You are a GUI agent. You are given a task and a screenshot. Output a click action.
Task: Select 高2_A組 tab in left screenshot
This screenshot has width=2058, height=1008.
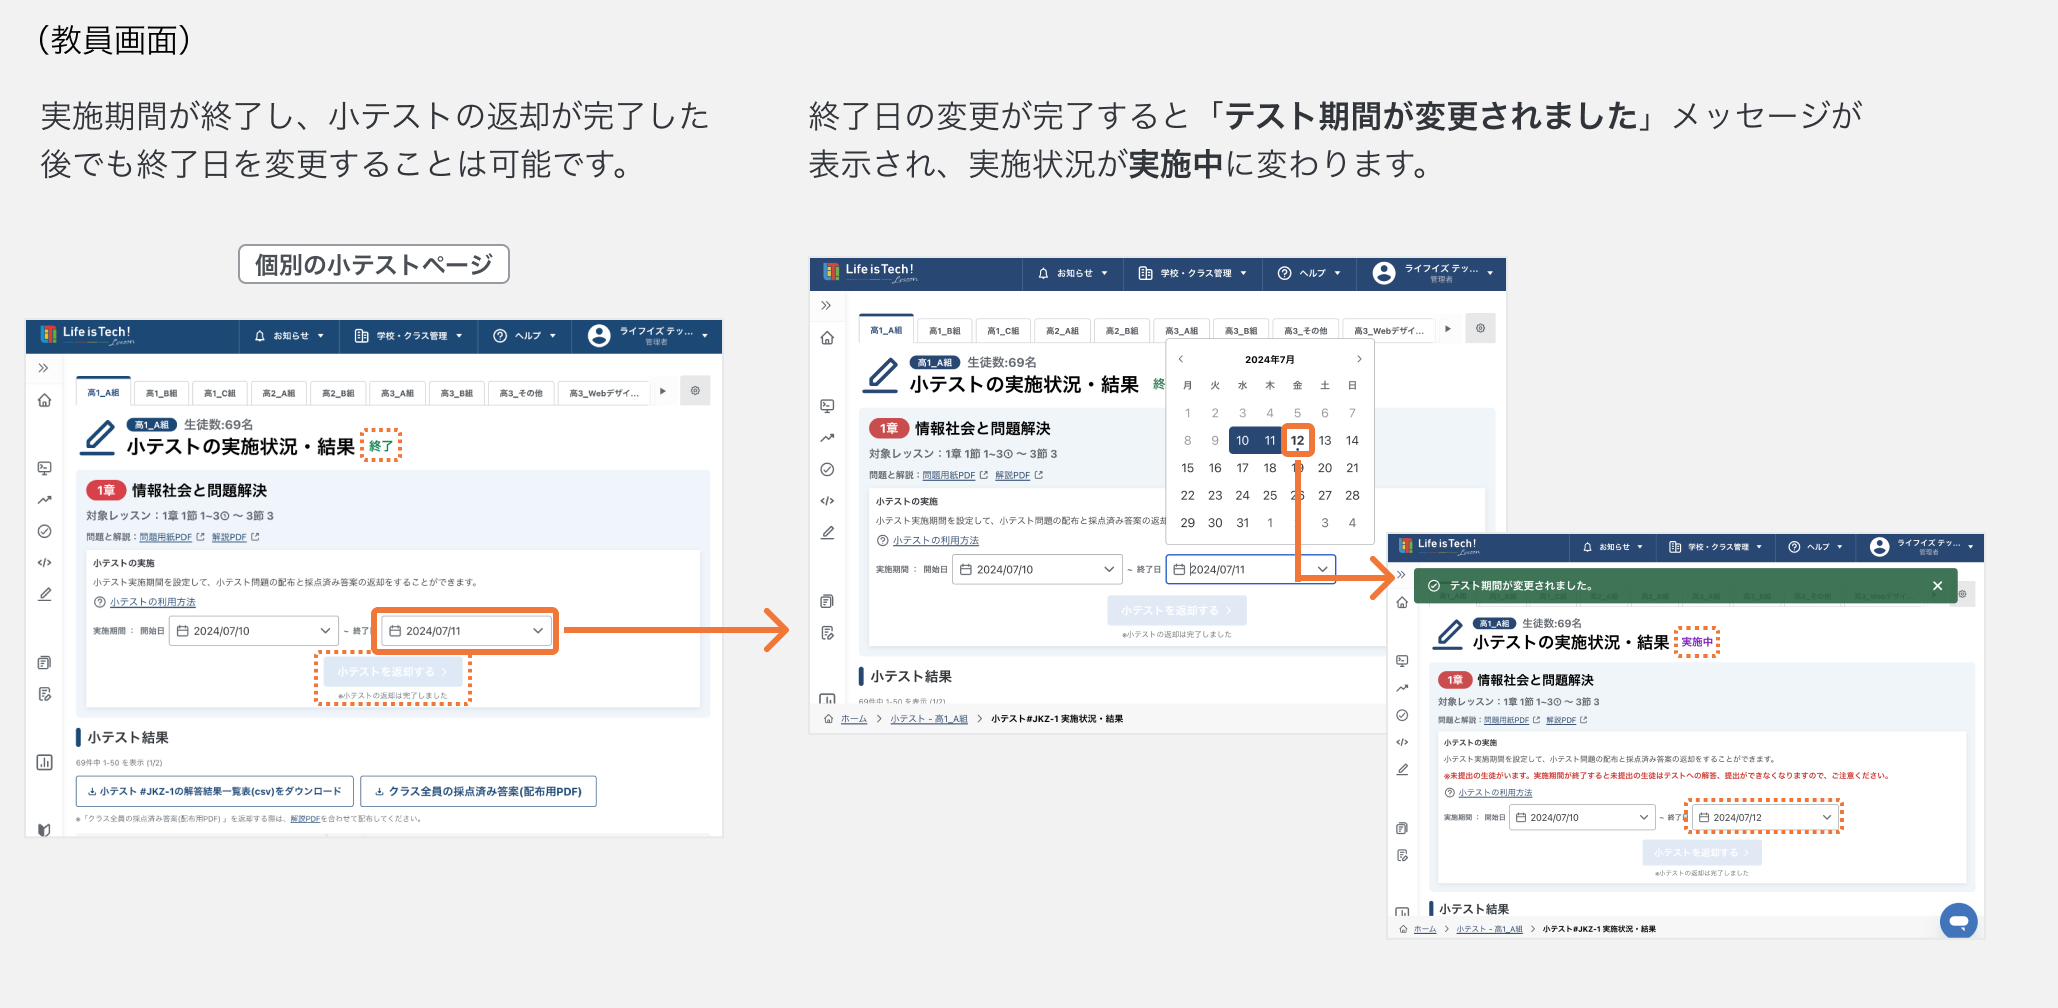[x=279, y=393]
